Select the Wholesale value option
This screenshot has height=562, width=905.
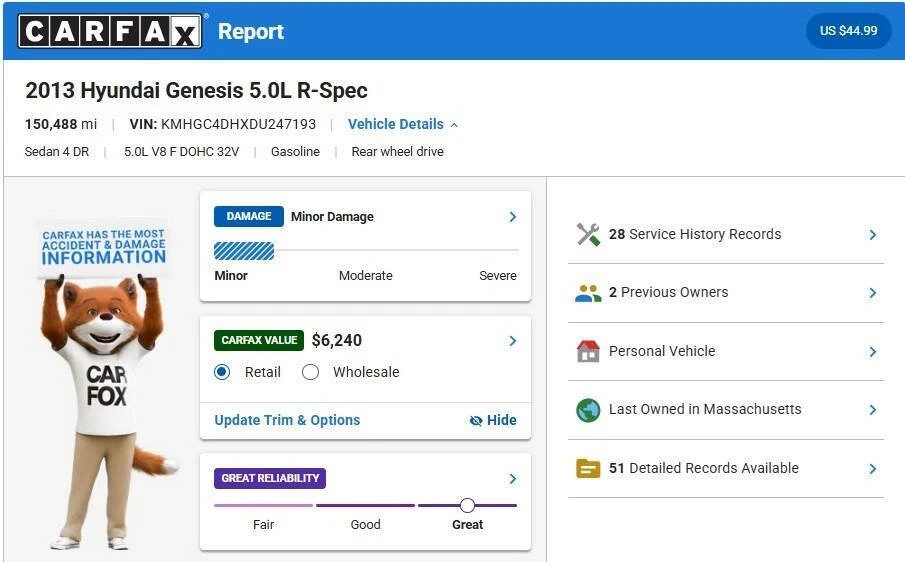[x=311, y=372]
